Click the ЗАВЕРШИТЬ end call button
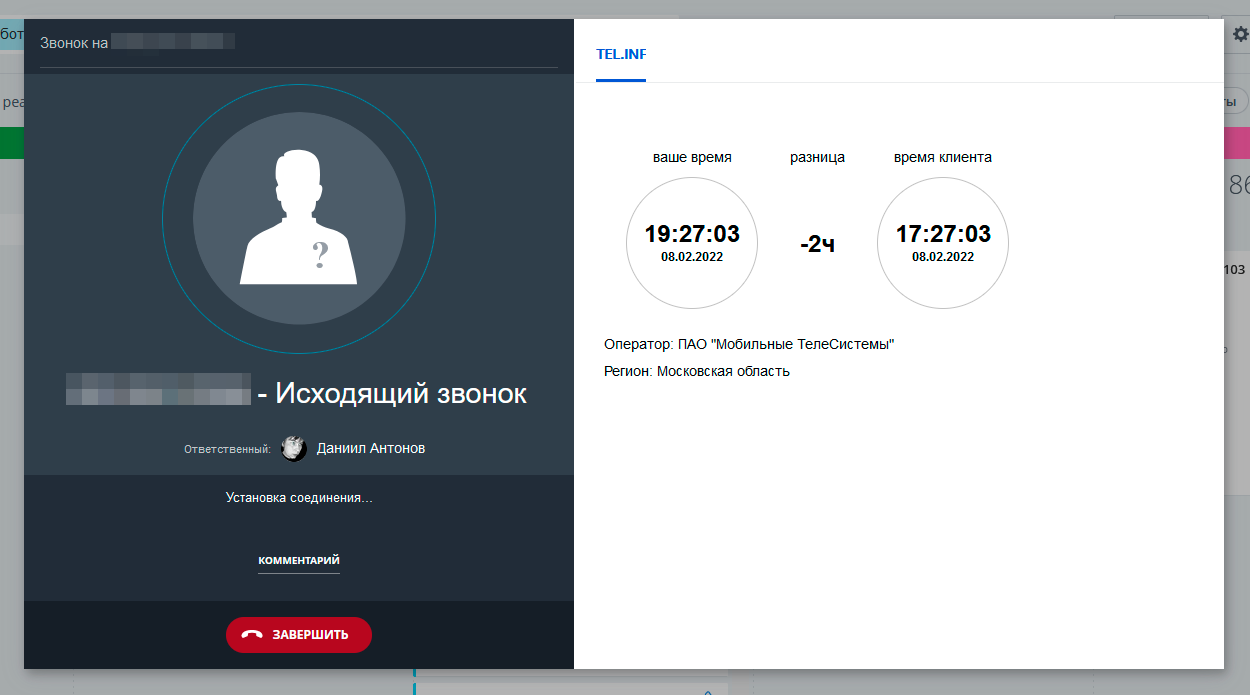This screenshot has height=695, width=1250. [298, 635]
